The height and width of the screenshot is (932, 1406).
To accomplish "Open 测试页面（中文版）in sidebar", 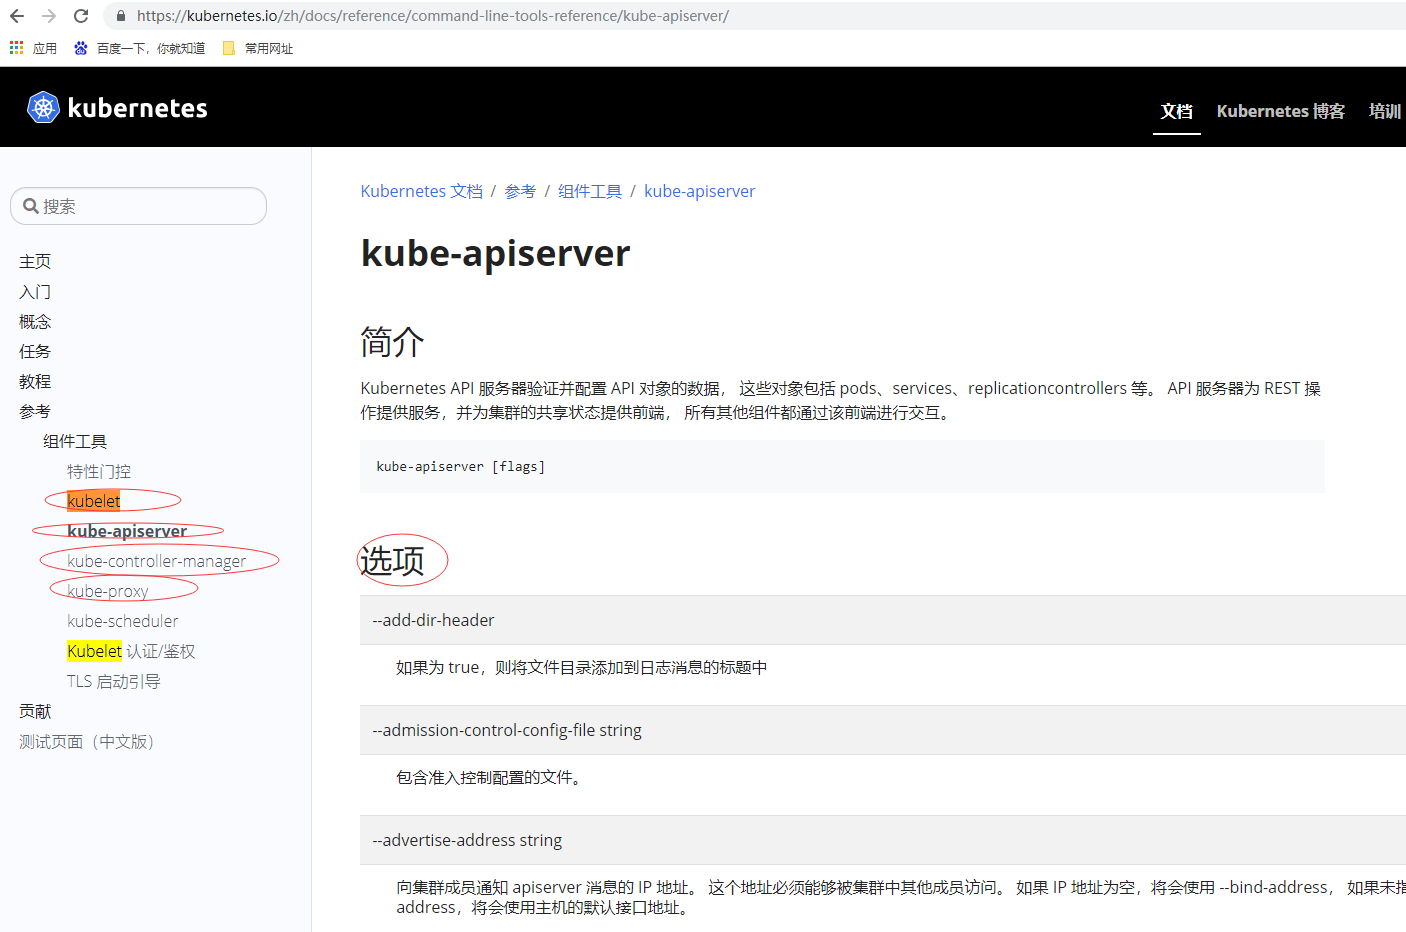I will 86,741.
